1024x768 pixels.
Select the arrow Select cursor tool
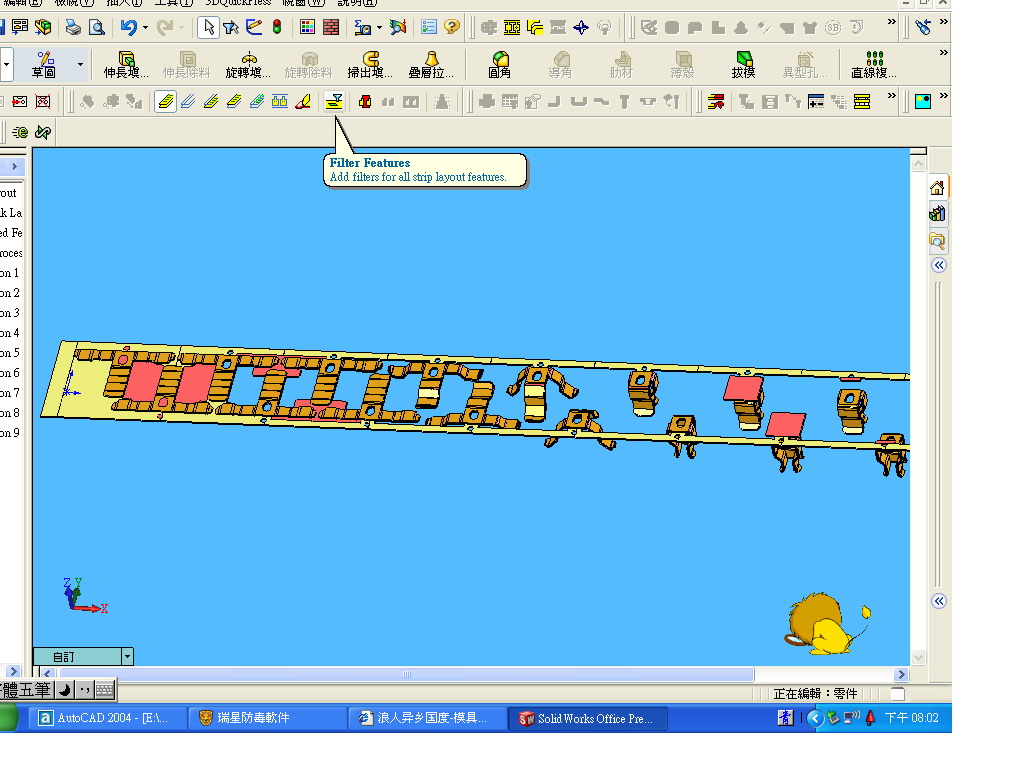208,27
